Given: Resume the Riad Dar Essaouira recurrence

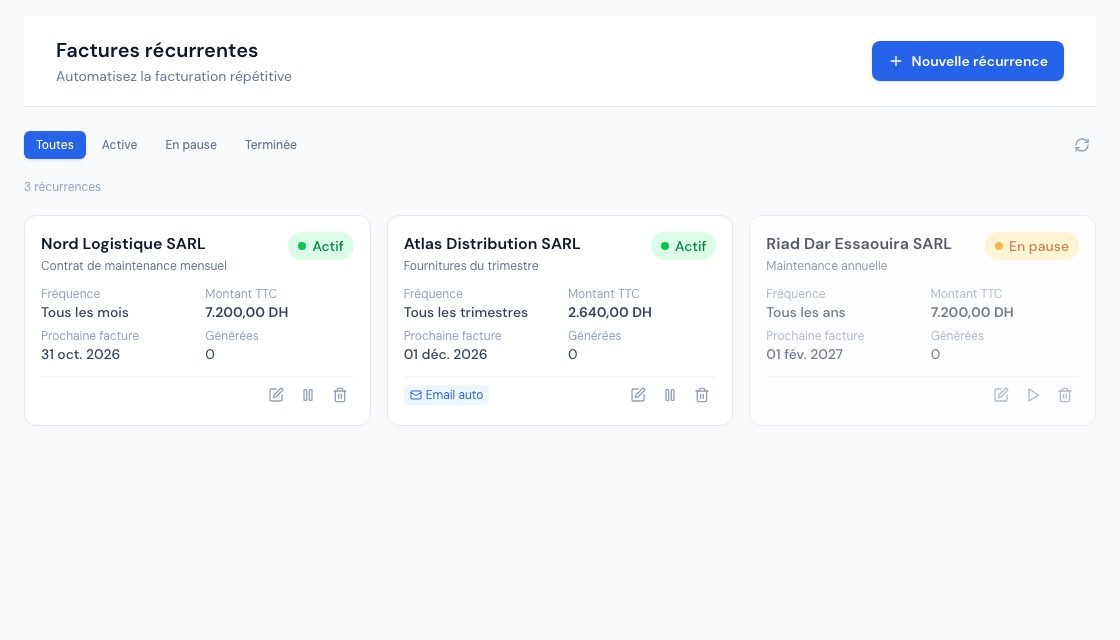Looking at the screenshot, I should pos(1033,395).
